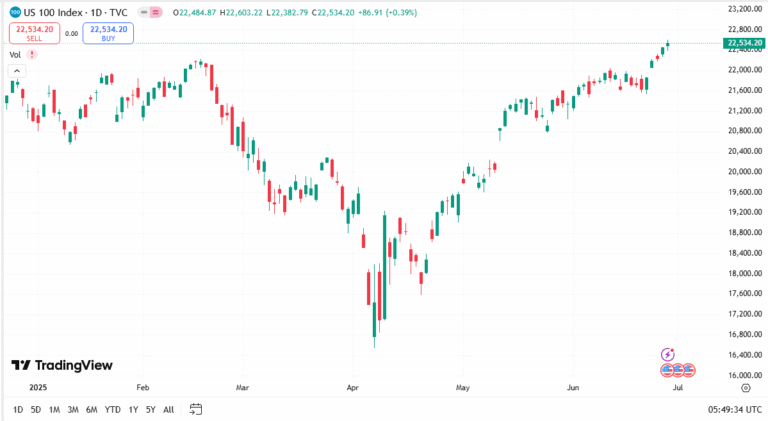This screenshot has height=421, width=768.
Task: Click the US 100 Index symbol logo
Action: click(14, 12)
